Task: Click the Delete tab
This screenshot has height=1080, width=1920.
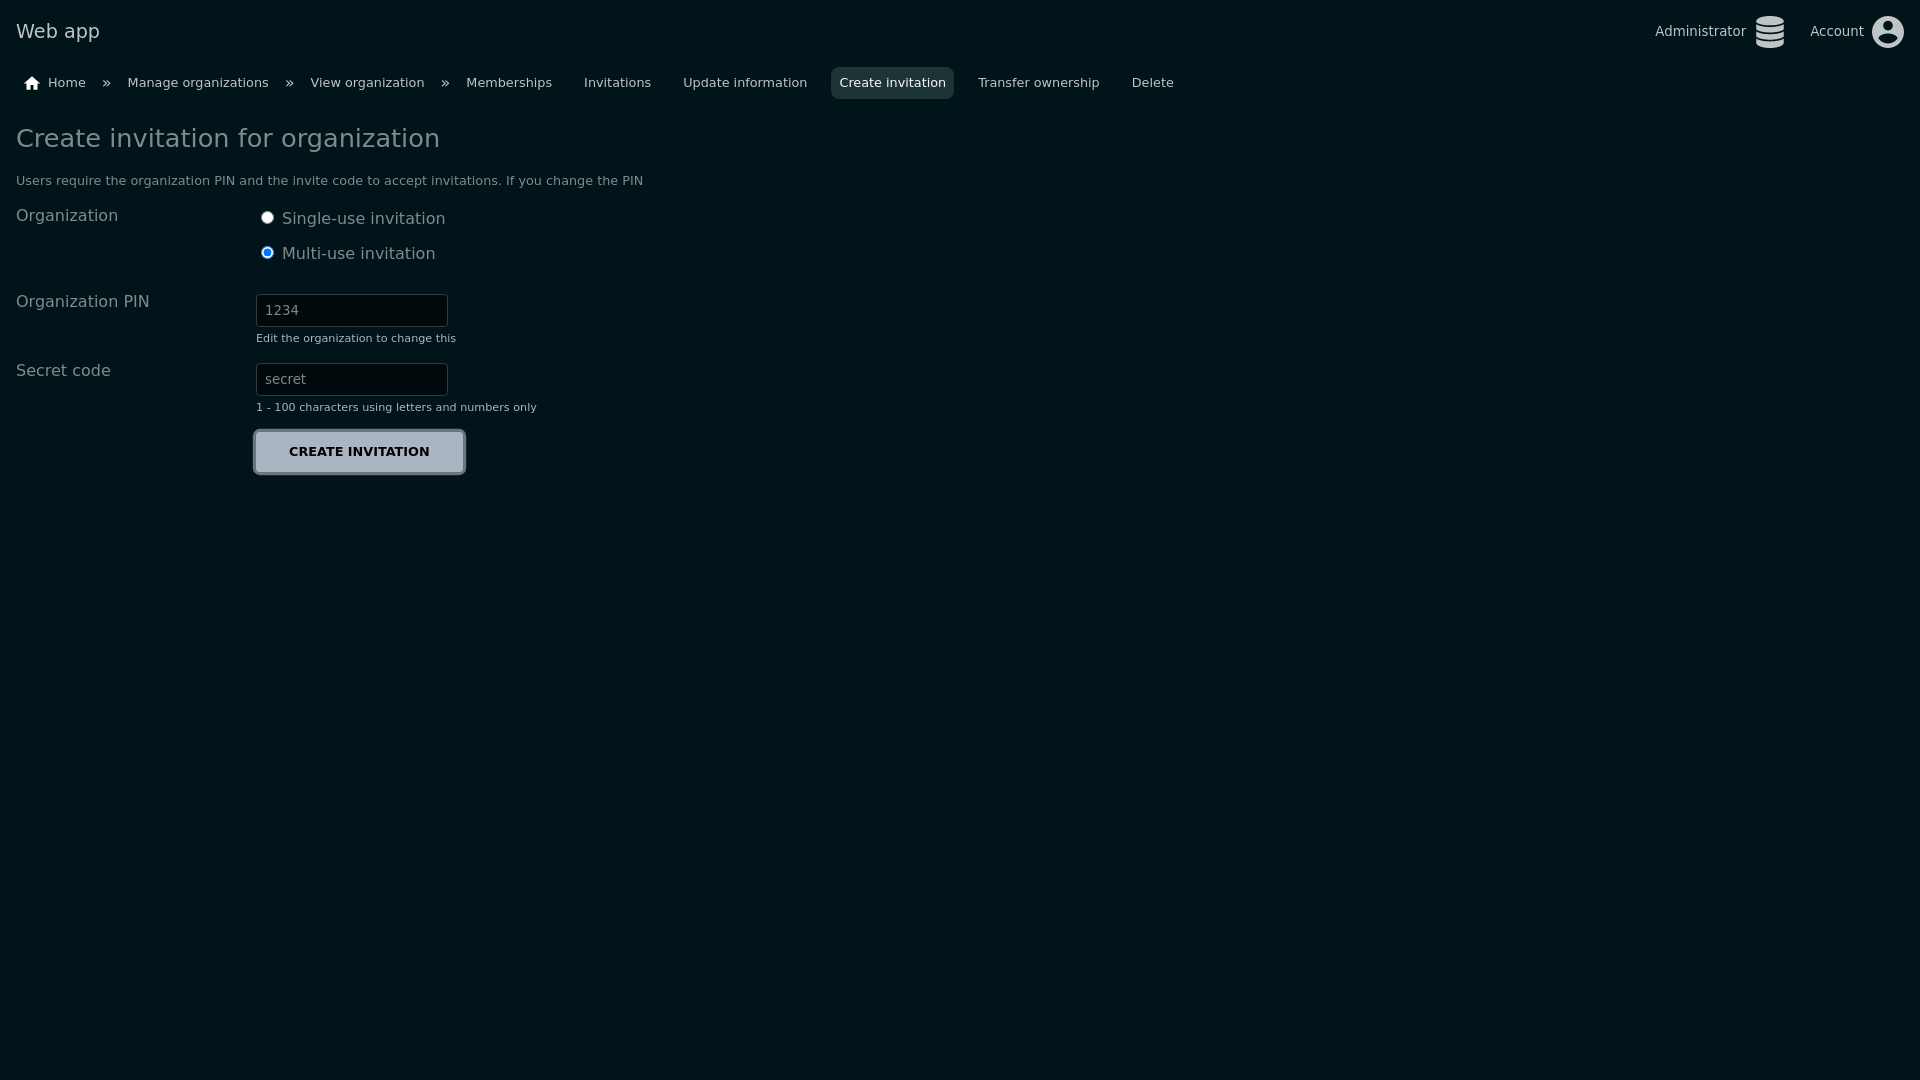Action: click(x=1152, y=83)
